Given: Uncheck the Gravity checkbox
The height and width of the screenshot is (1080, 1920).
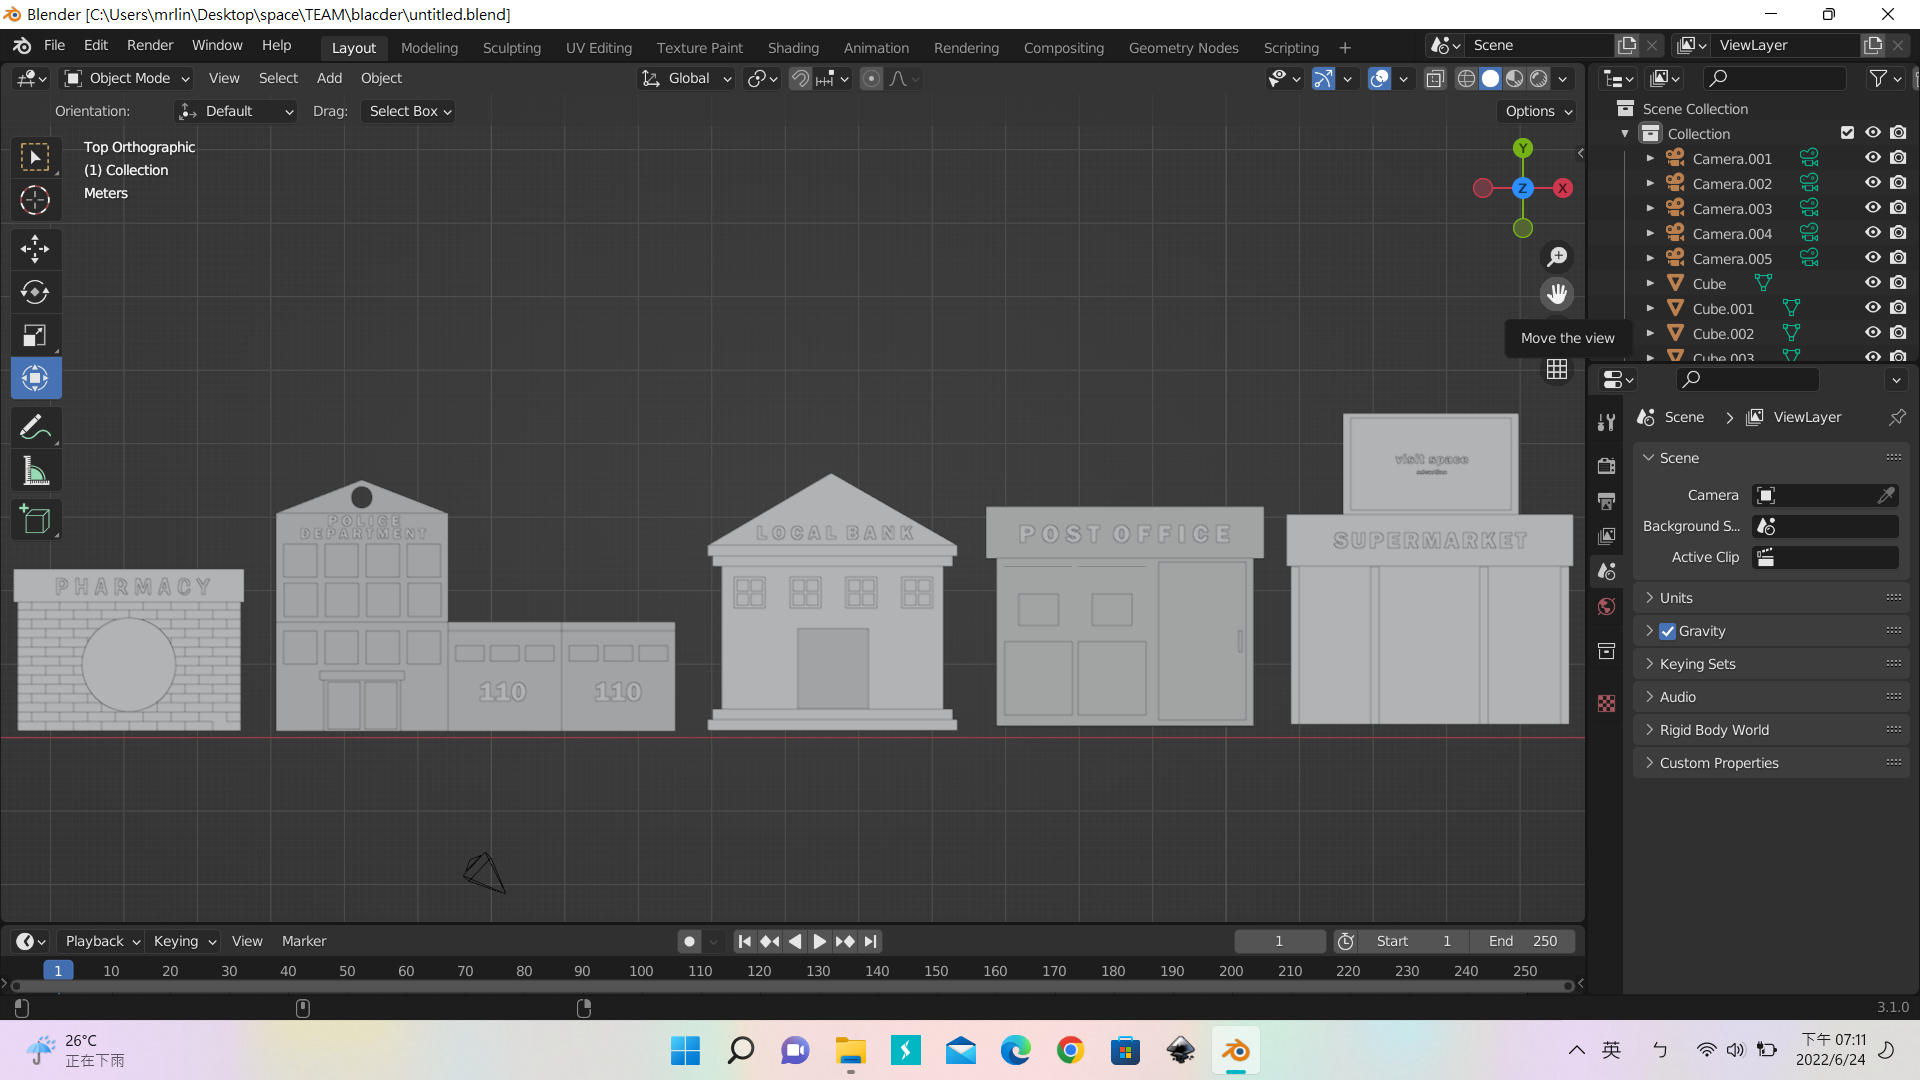Looking at the screenshot, I should pyautogui.click(x=1667, y=631).
